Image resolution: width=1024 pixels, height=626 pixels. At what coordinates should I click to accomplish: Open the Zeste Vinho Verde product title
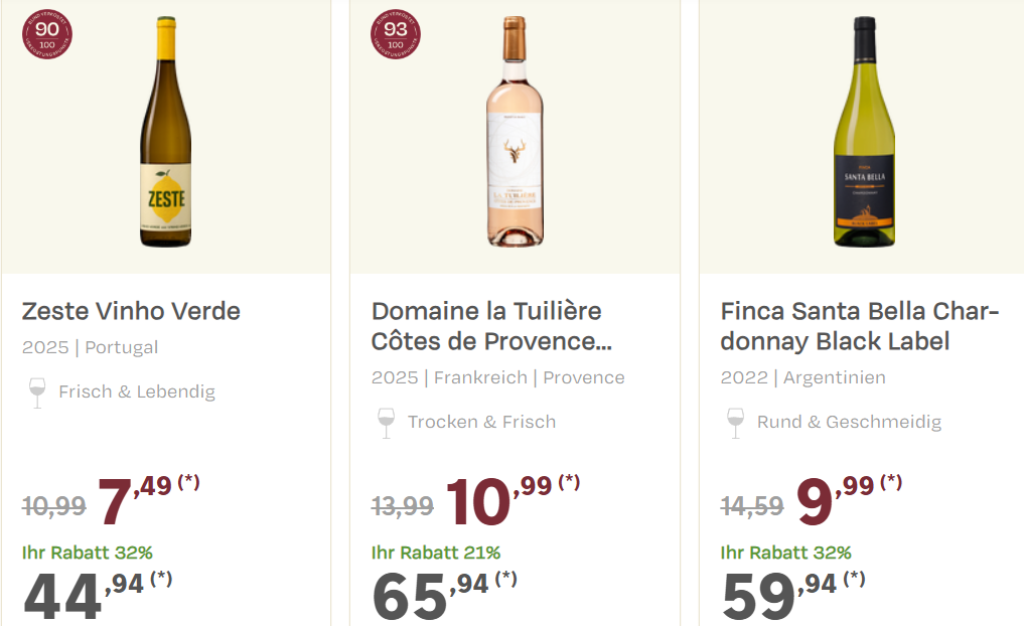point(131,311)
